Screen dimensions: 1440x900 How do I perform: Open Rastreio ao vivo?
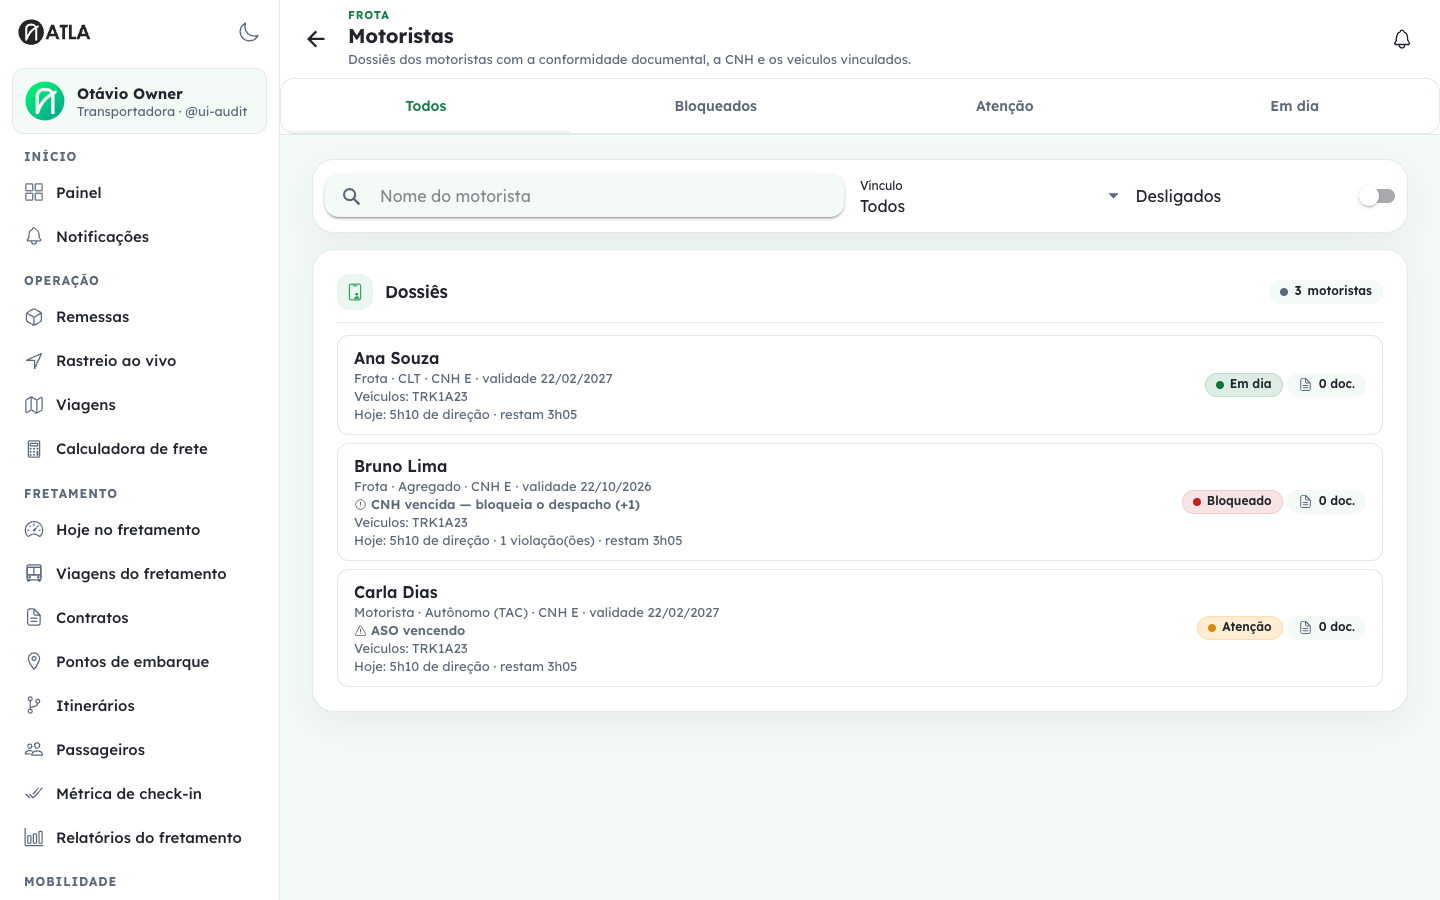point(139,361)
